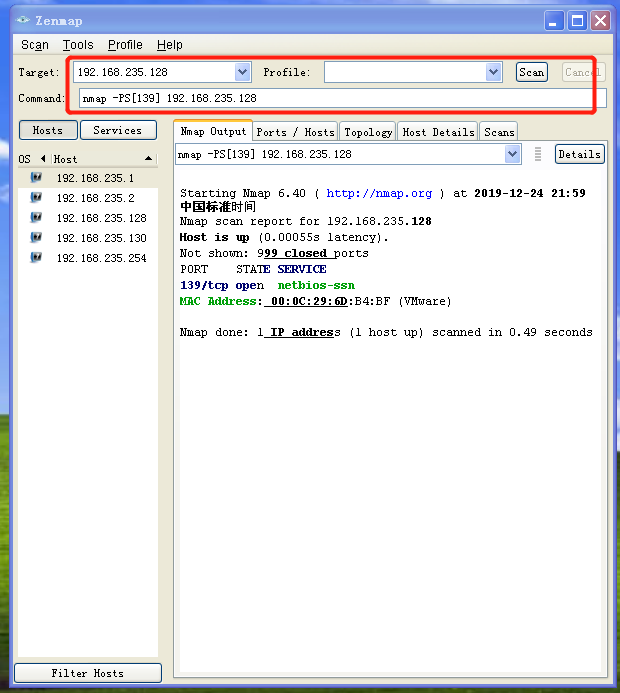The image size is (620, 693).
Task: Switch to the Nmap Output tab
Action: [x=213, y=131]
